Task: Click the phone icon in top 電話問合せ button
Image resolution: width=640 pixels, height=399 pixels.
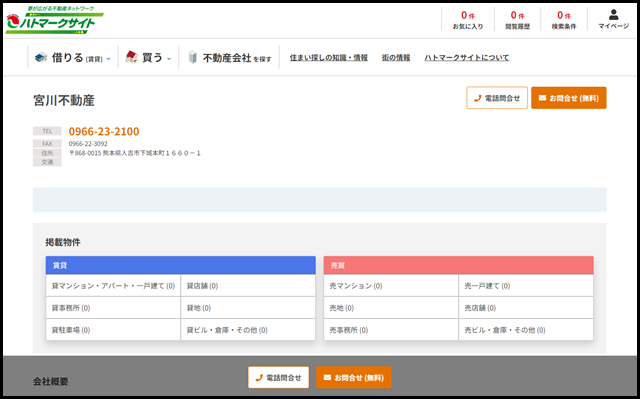Action: [x=478, y=98]
